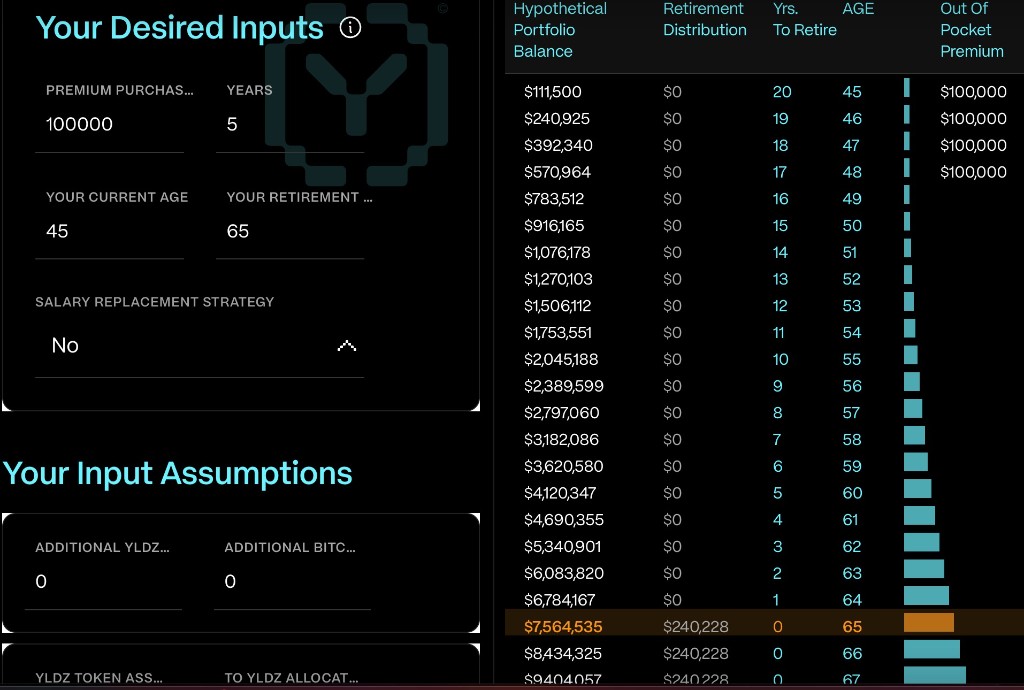Click the Your Input Assumptions heading
Image resolution: width=1024 pixels, height=690 pixels.
point(178,474)
